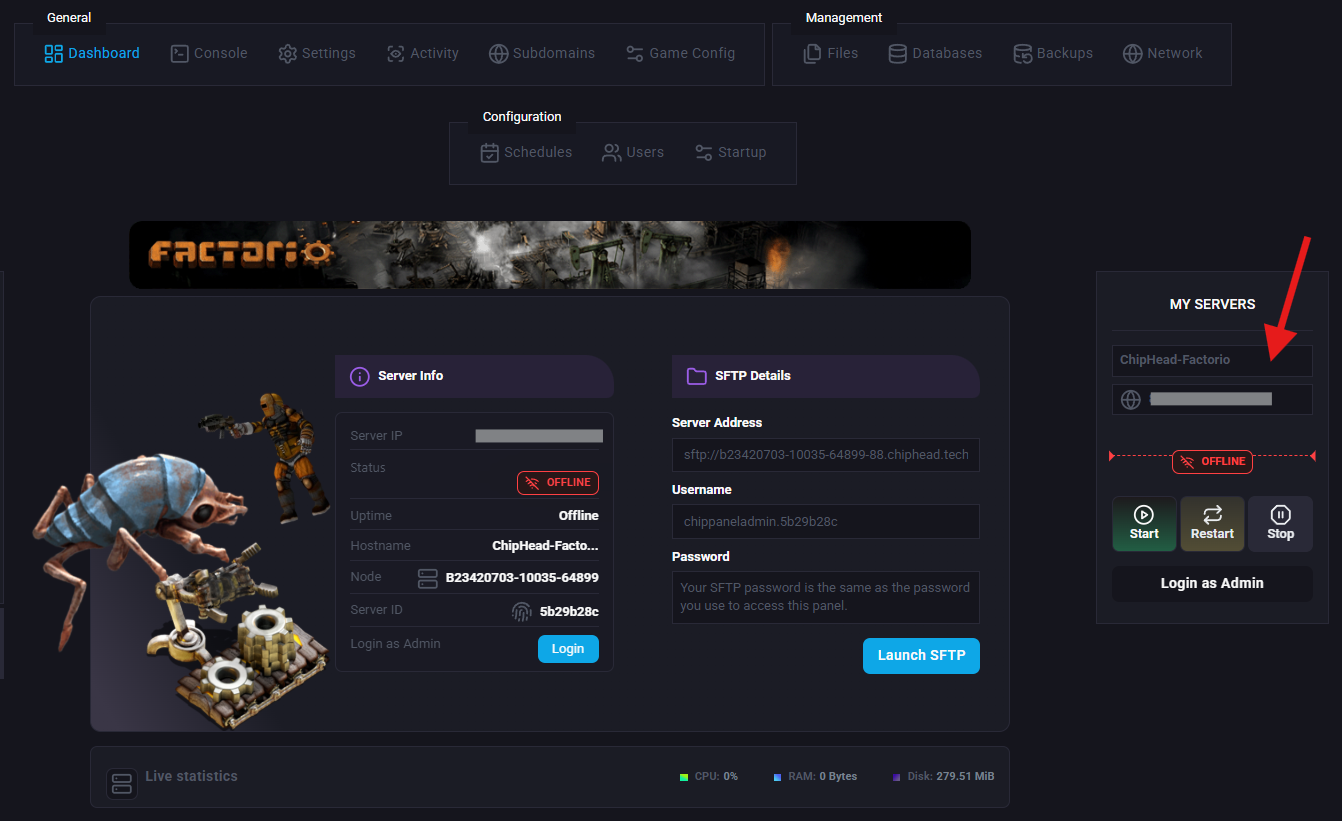Viewport: 1342px width, 821px height.
Task: Click the Backups icon
Action: click(1022, 54)
